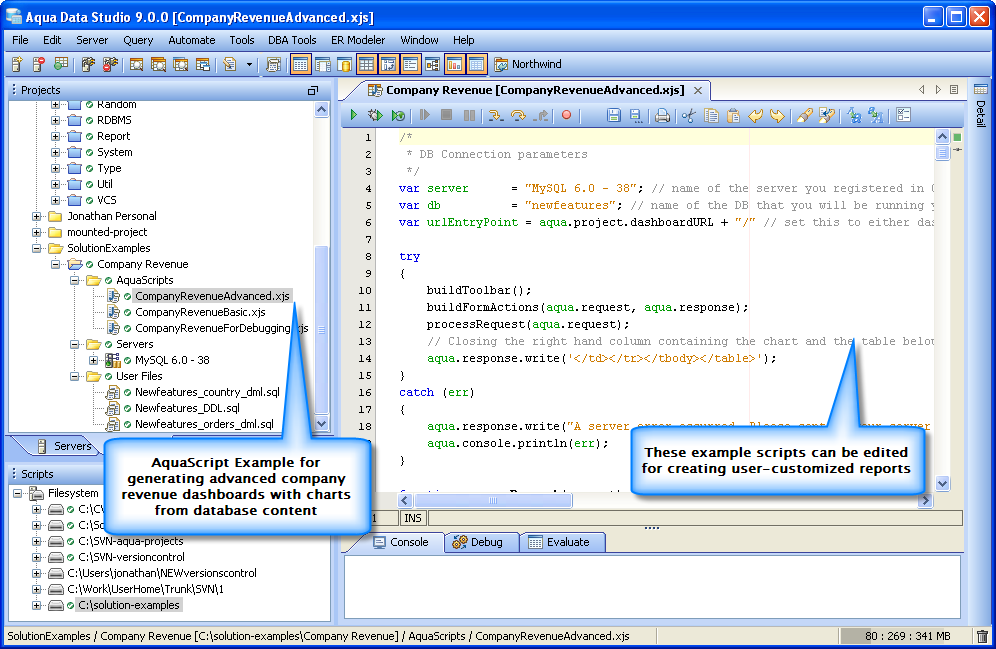The image size is (996, 649).
Task: Open Newfeatures_DDL.sql under User Files
Action: (187, 408)
